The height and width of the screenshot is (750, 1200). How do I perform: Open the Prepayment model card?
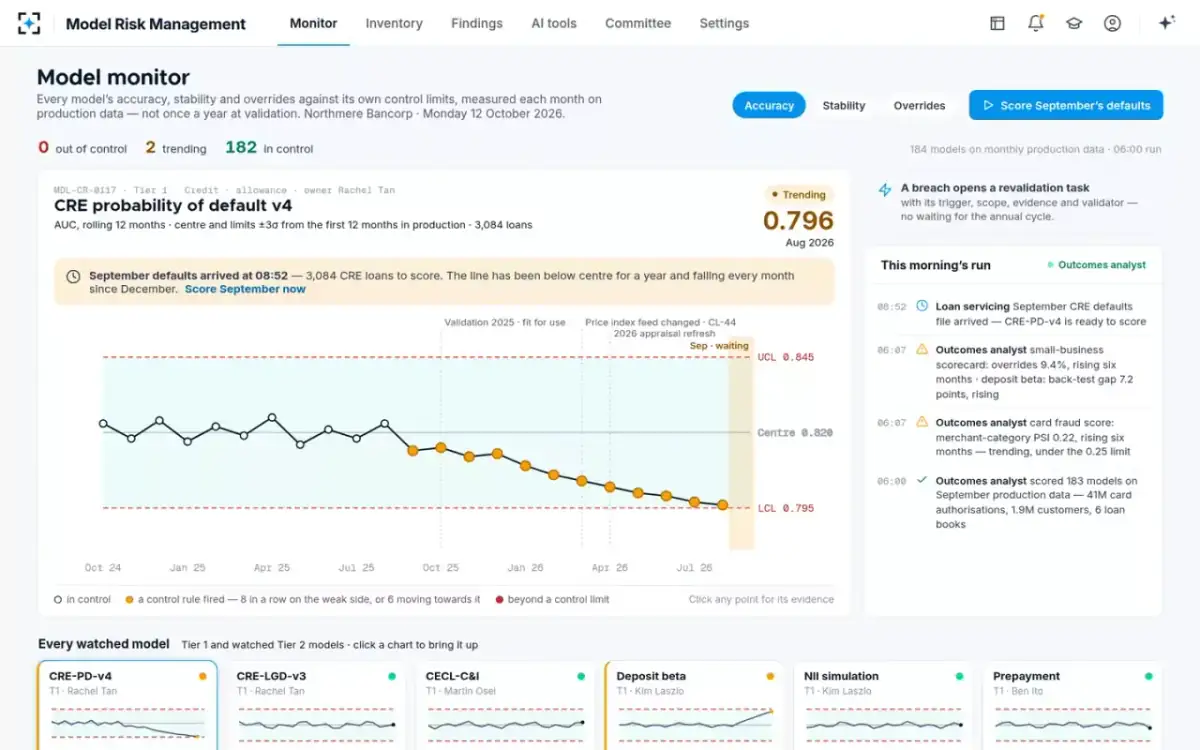pos(1072,705)
